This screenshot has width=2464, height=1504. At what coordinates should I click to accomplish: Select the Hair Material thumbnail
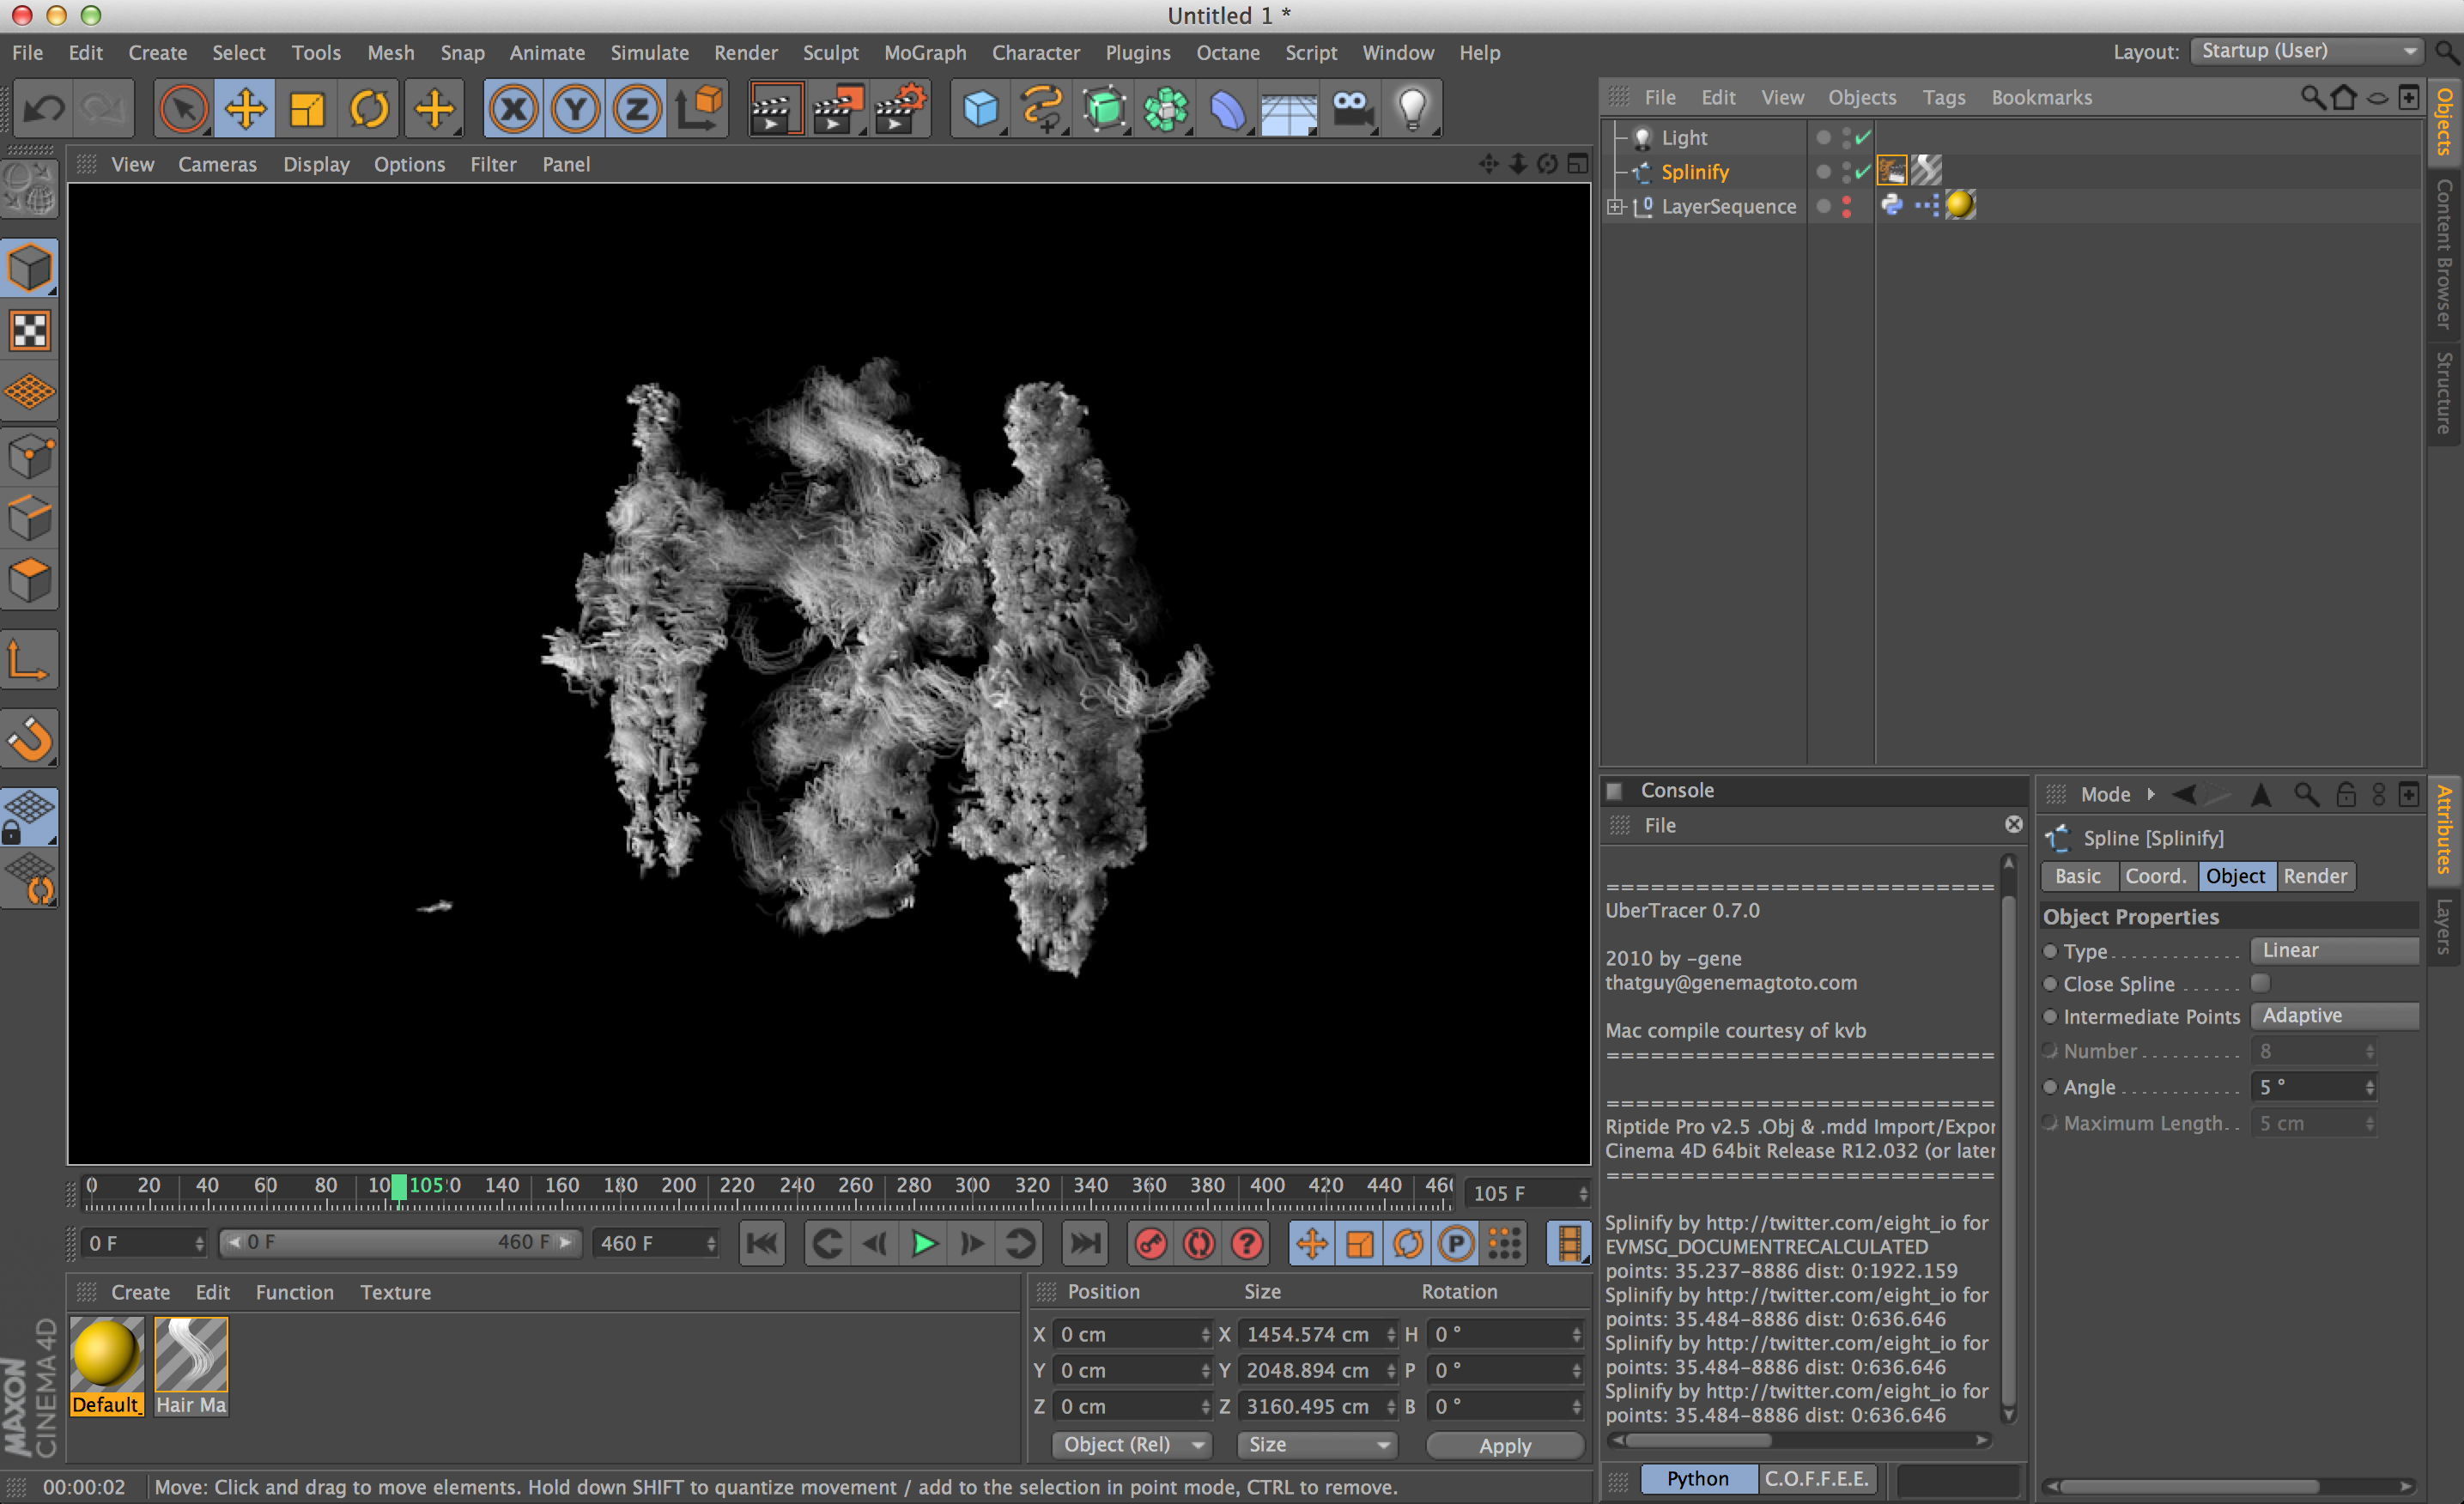click(x=191, y=1365)
